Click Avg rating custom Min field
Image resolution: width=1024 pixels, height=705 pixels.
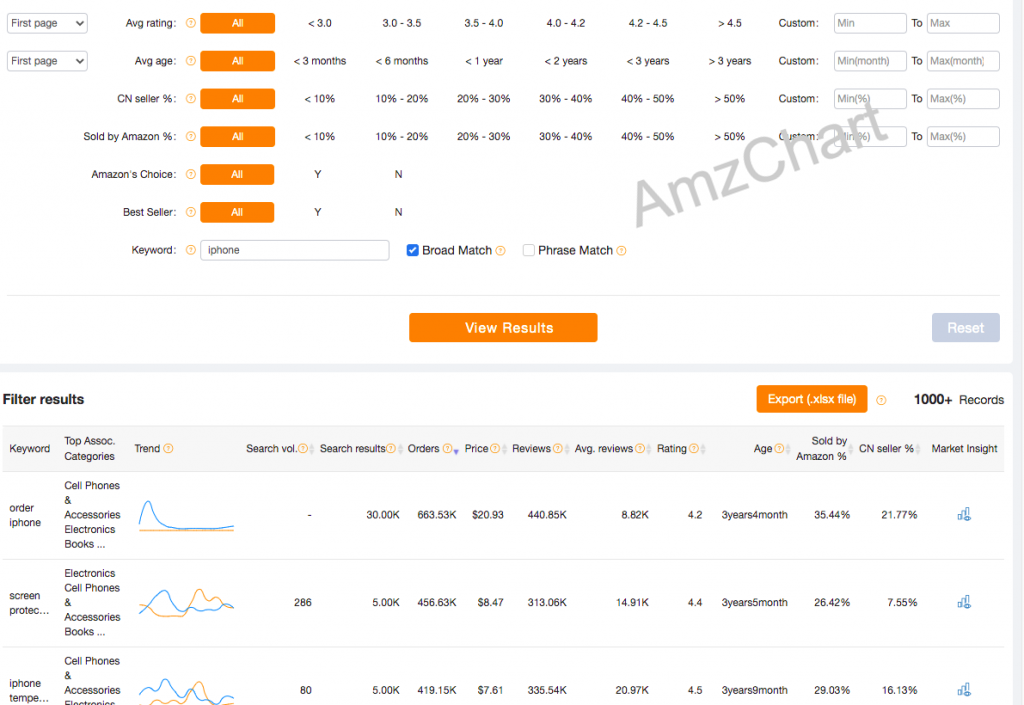[870, 23]
